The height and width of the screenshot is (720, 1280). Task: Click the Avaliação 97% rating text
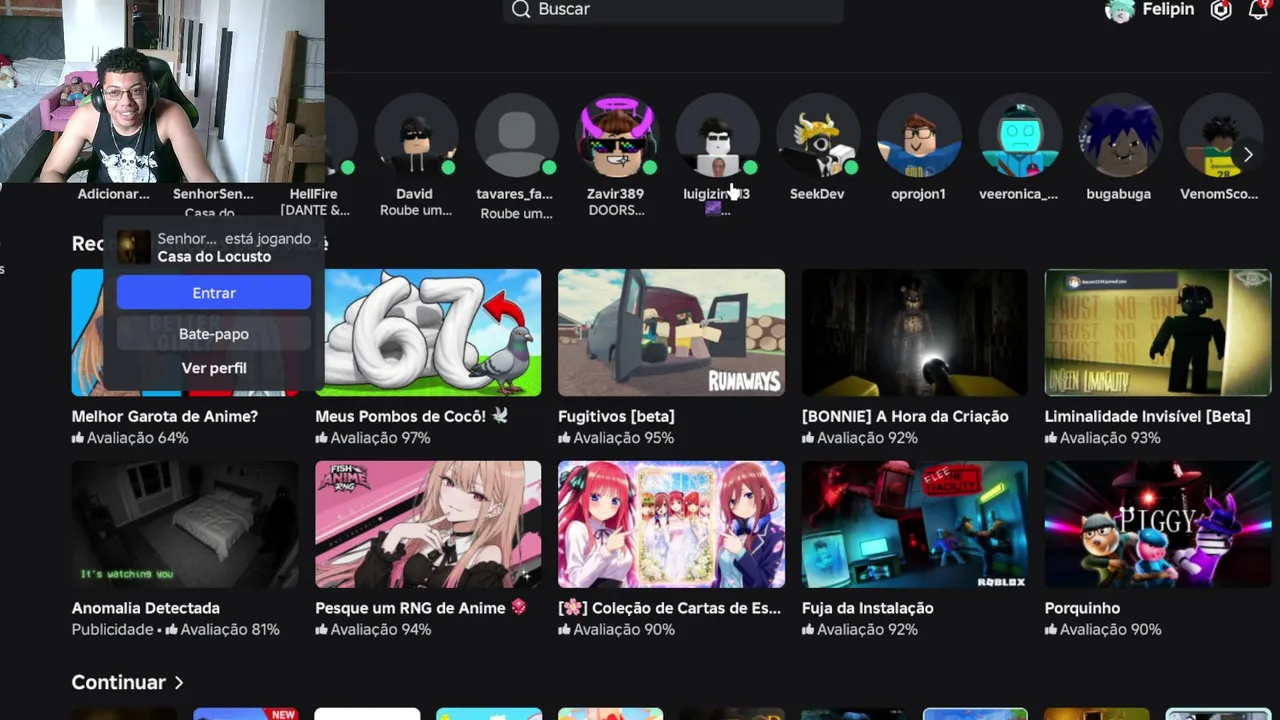point(373,438)
